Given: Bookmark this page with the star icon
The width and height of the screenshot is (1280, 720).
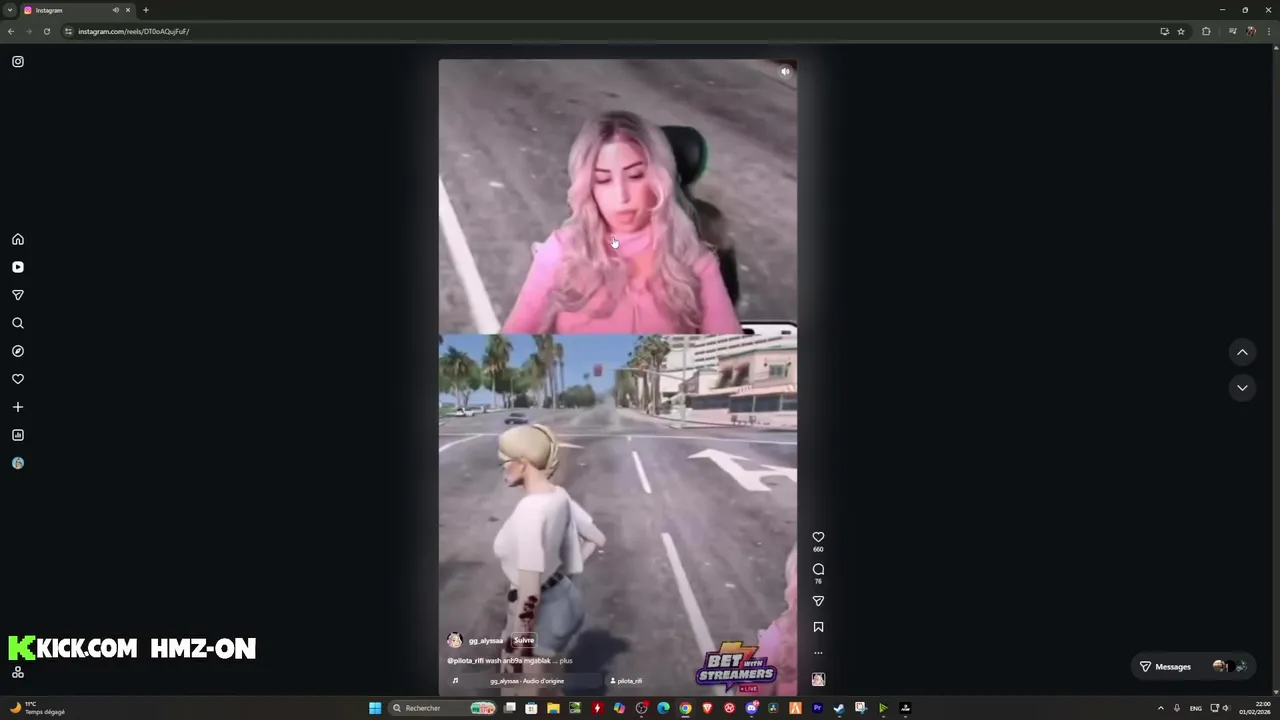Looking at the screenshot, I should coord(1181,31).
